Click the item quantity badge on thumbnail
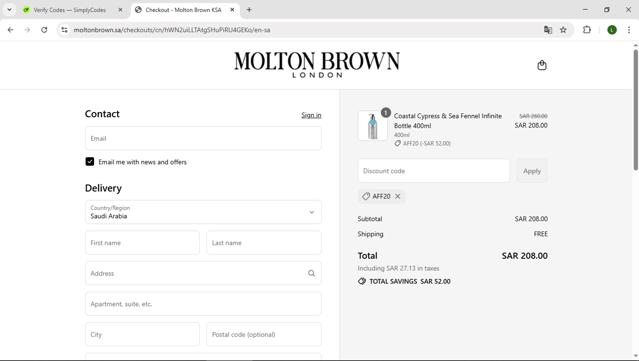Image resolution: width=639 pixels, height=361 pixels. (x=386, y=112)
